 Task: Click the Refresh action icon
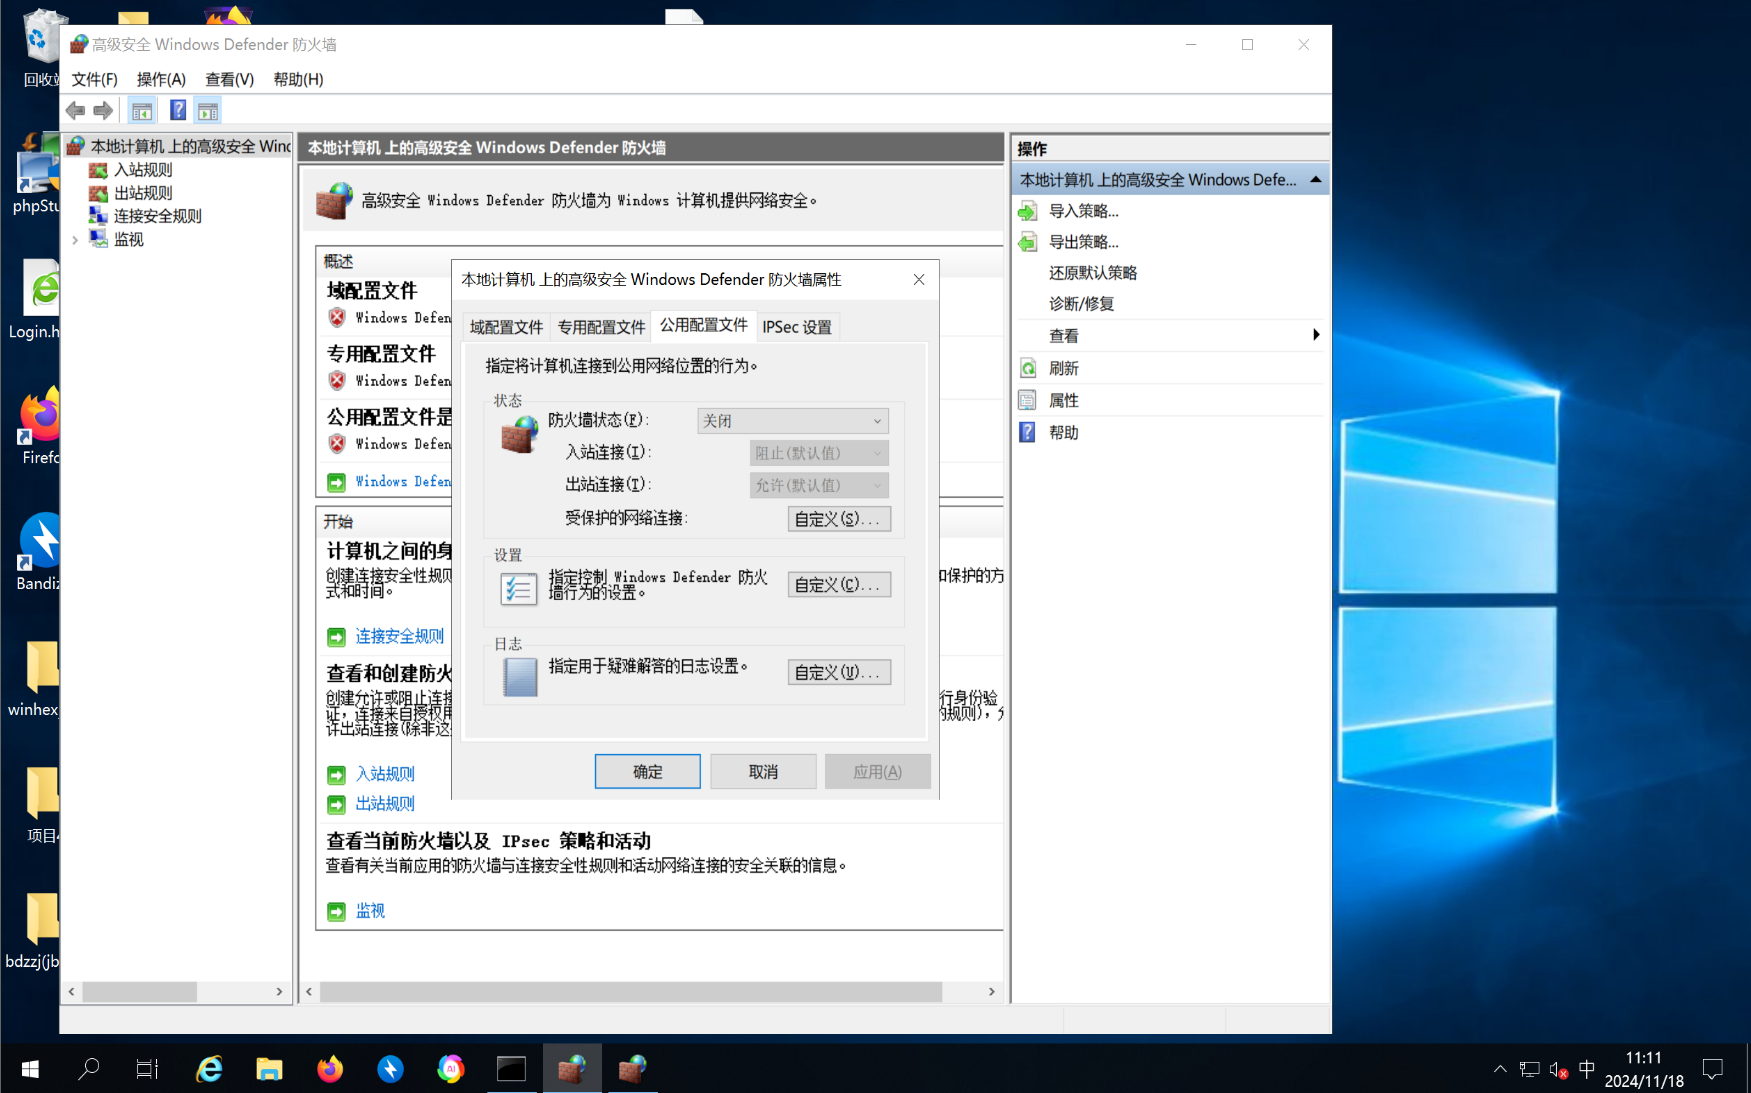pyautogui.click(x=1028, y=368)
